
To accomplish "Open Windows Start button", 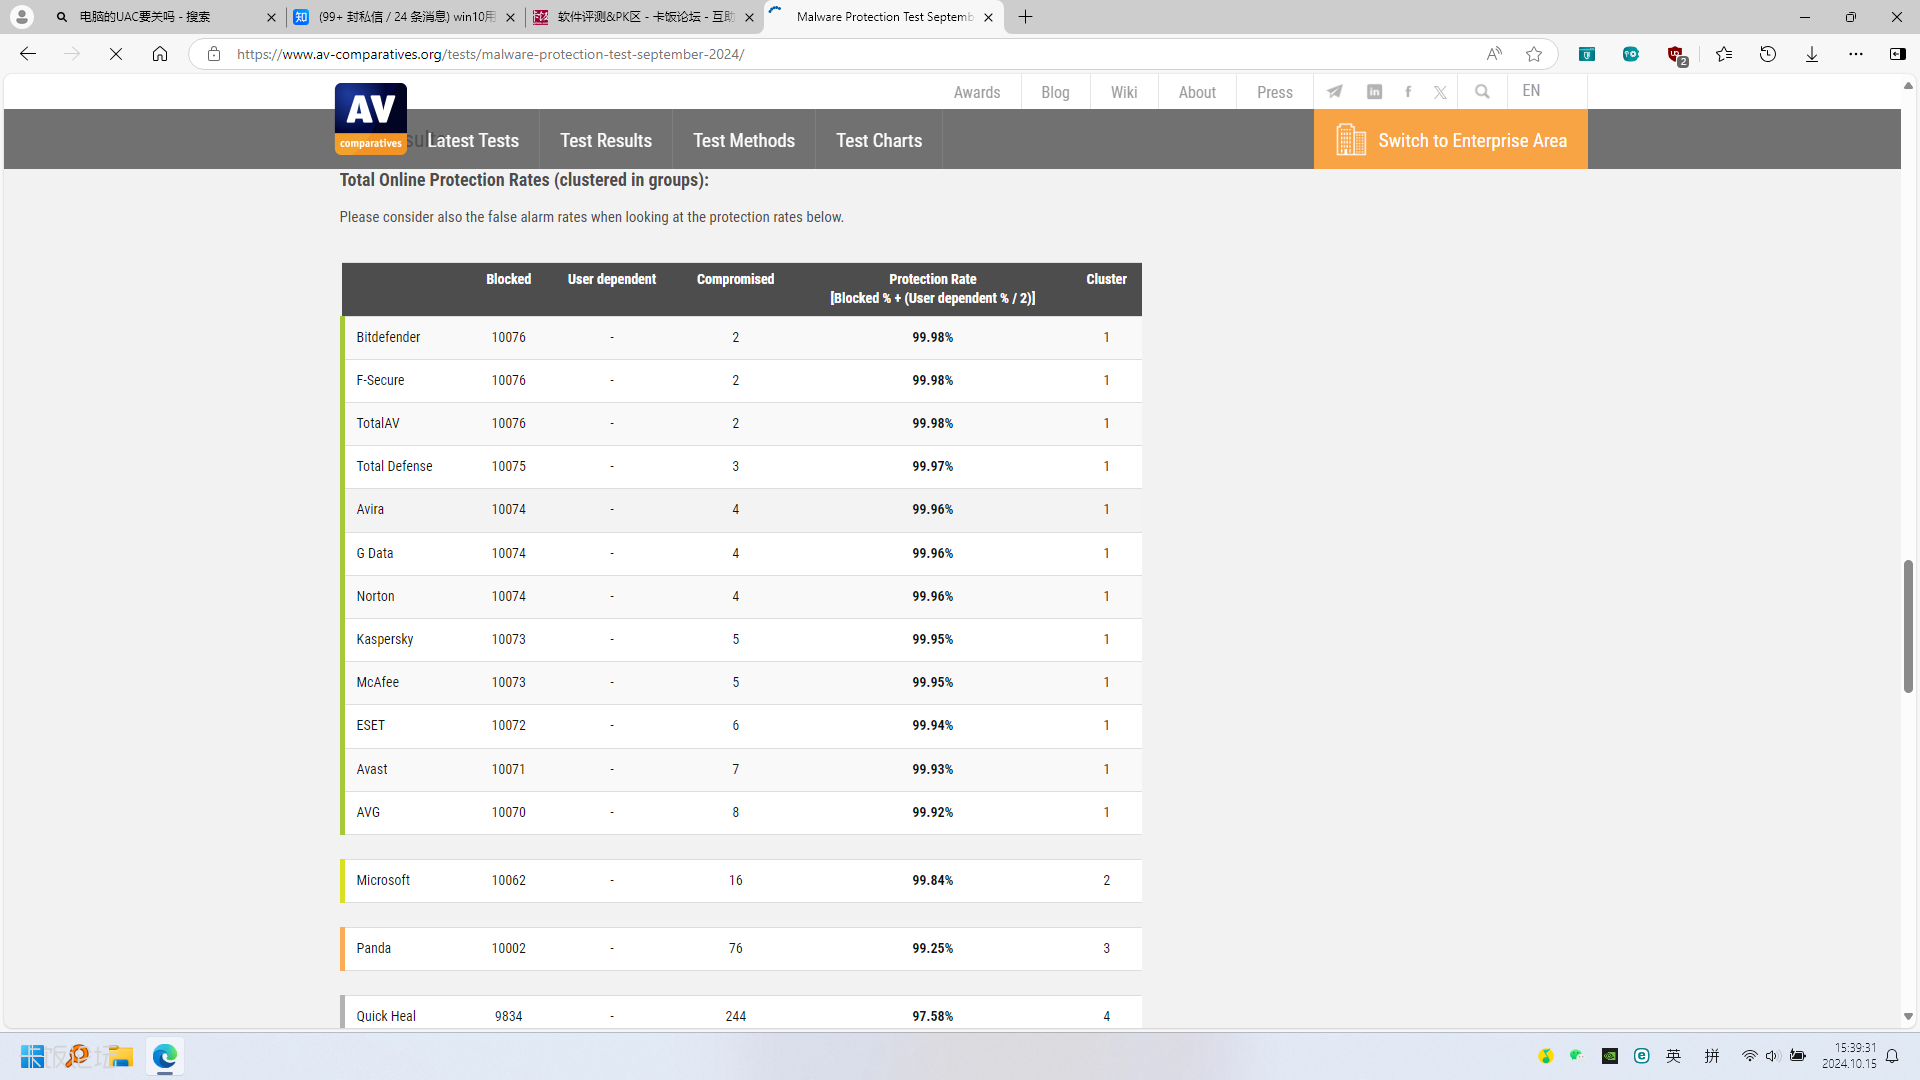I will coord(32,1056).
